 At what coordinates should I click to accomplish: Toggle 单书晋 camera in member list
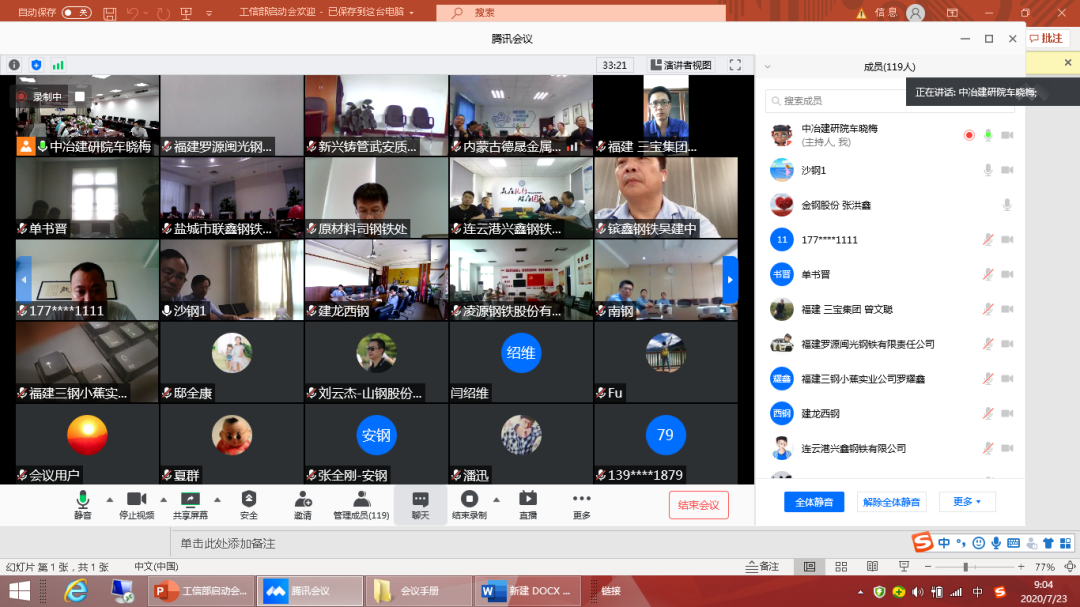(1006, 274)
